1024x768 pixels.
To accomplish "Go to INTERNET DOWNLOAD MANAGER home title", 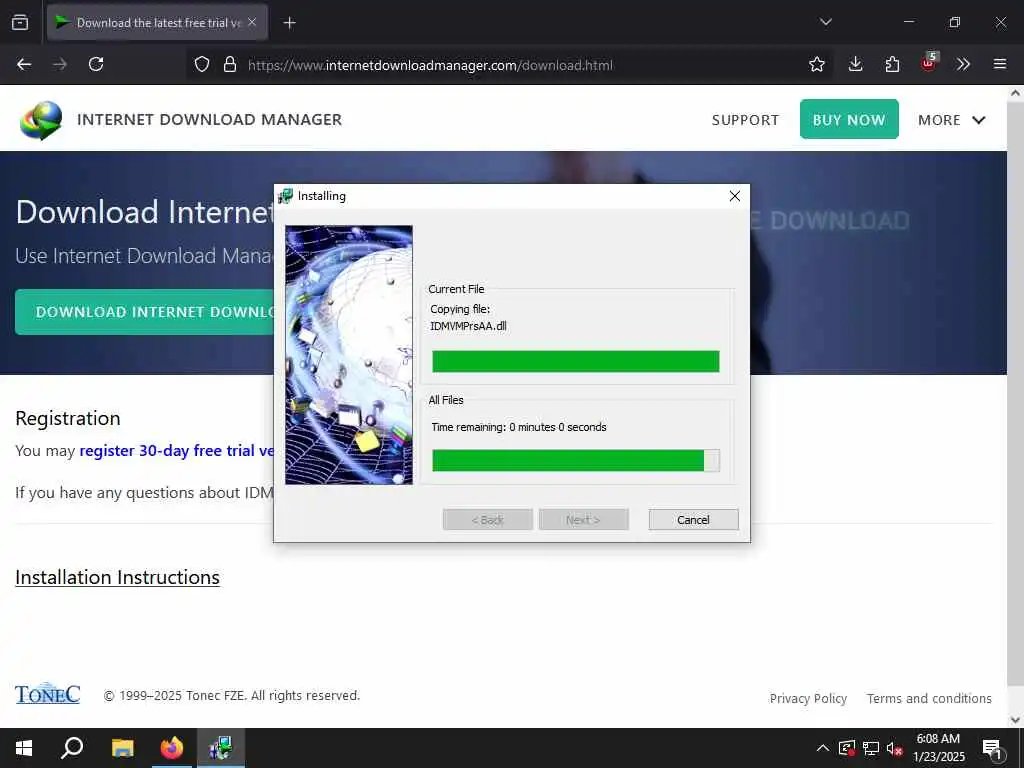I will click(209, 120).
